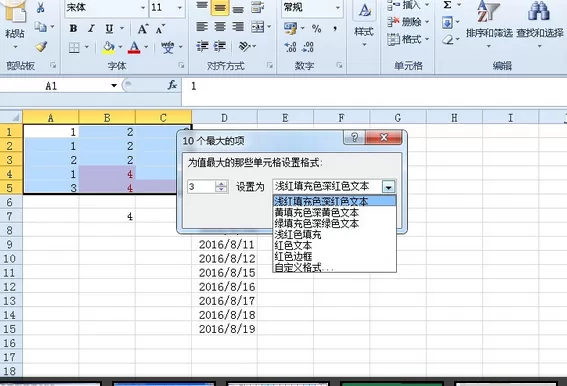Open the font size 11 dropdown
Image resolution: width=567 pixels, height=386 pixels.
click(180, 7)
